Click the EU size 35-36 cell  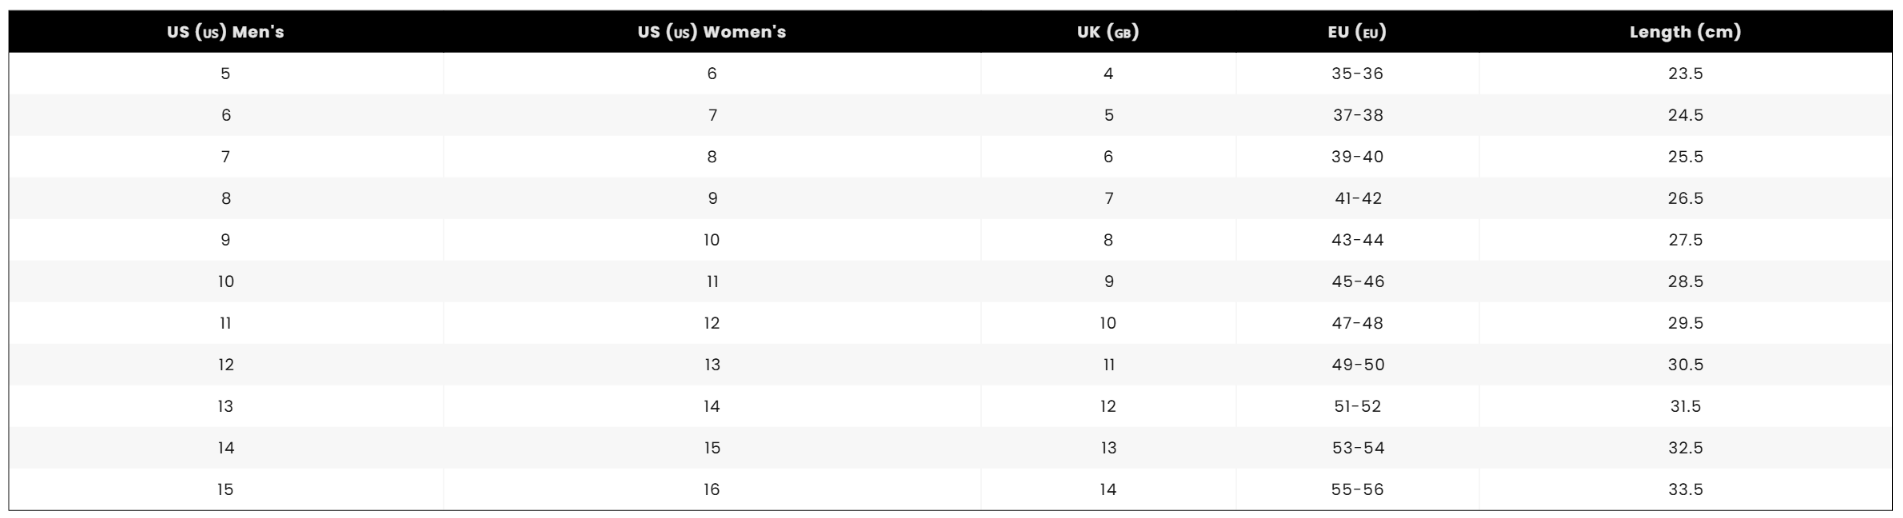pos(1358,74)
